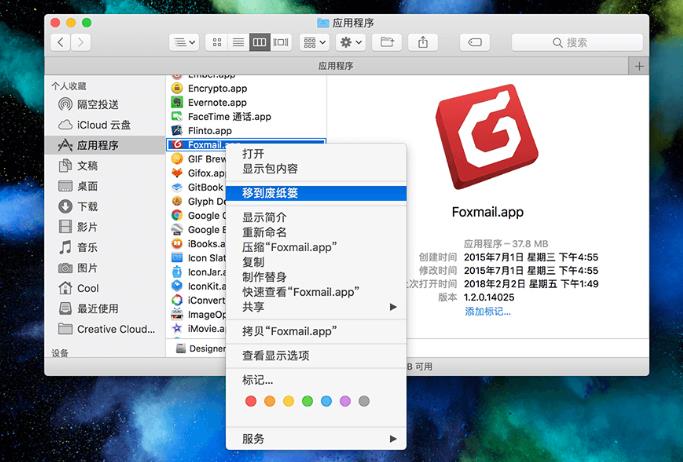Switch to icon grid view
This screenshot has width=683, height=462.
click(x=216, y=42)
